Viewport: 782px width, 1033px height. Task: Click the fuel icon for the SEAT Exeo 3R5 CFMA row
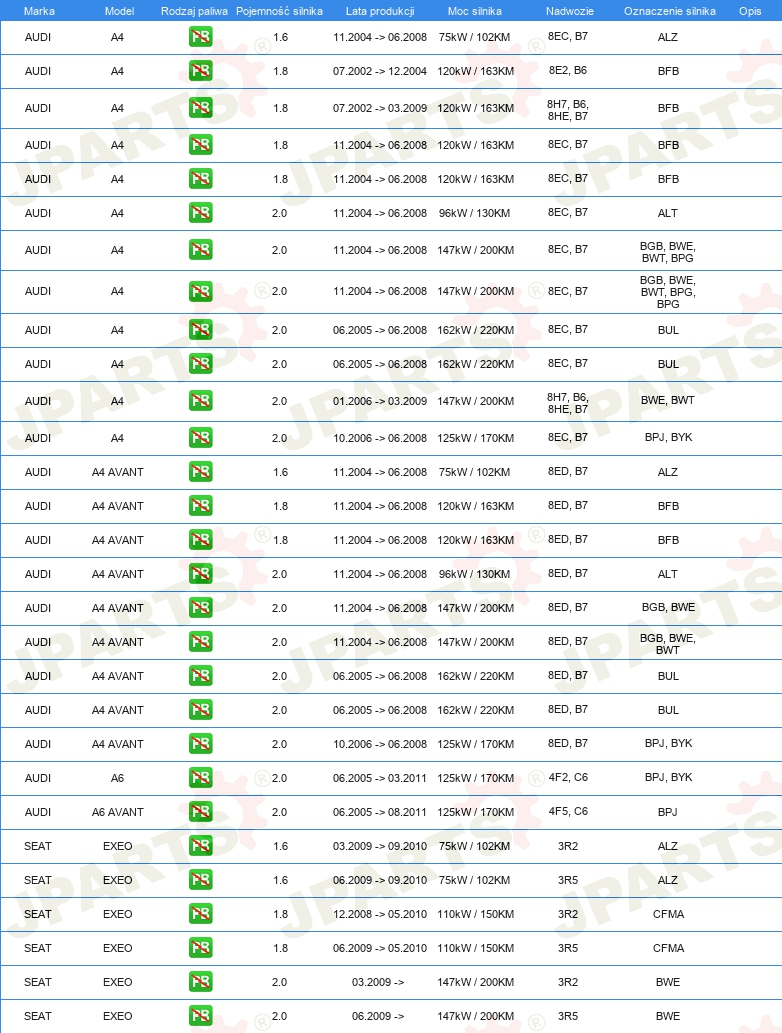[200, 947]
